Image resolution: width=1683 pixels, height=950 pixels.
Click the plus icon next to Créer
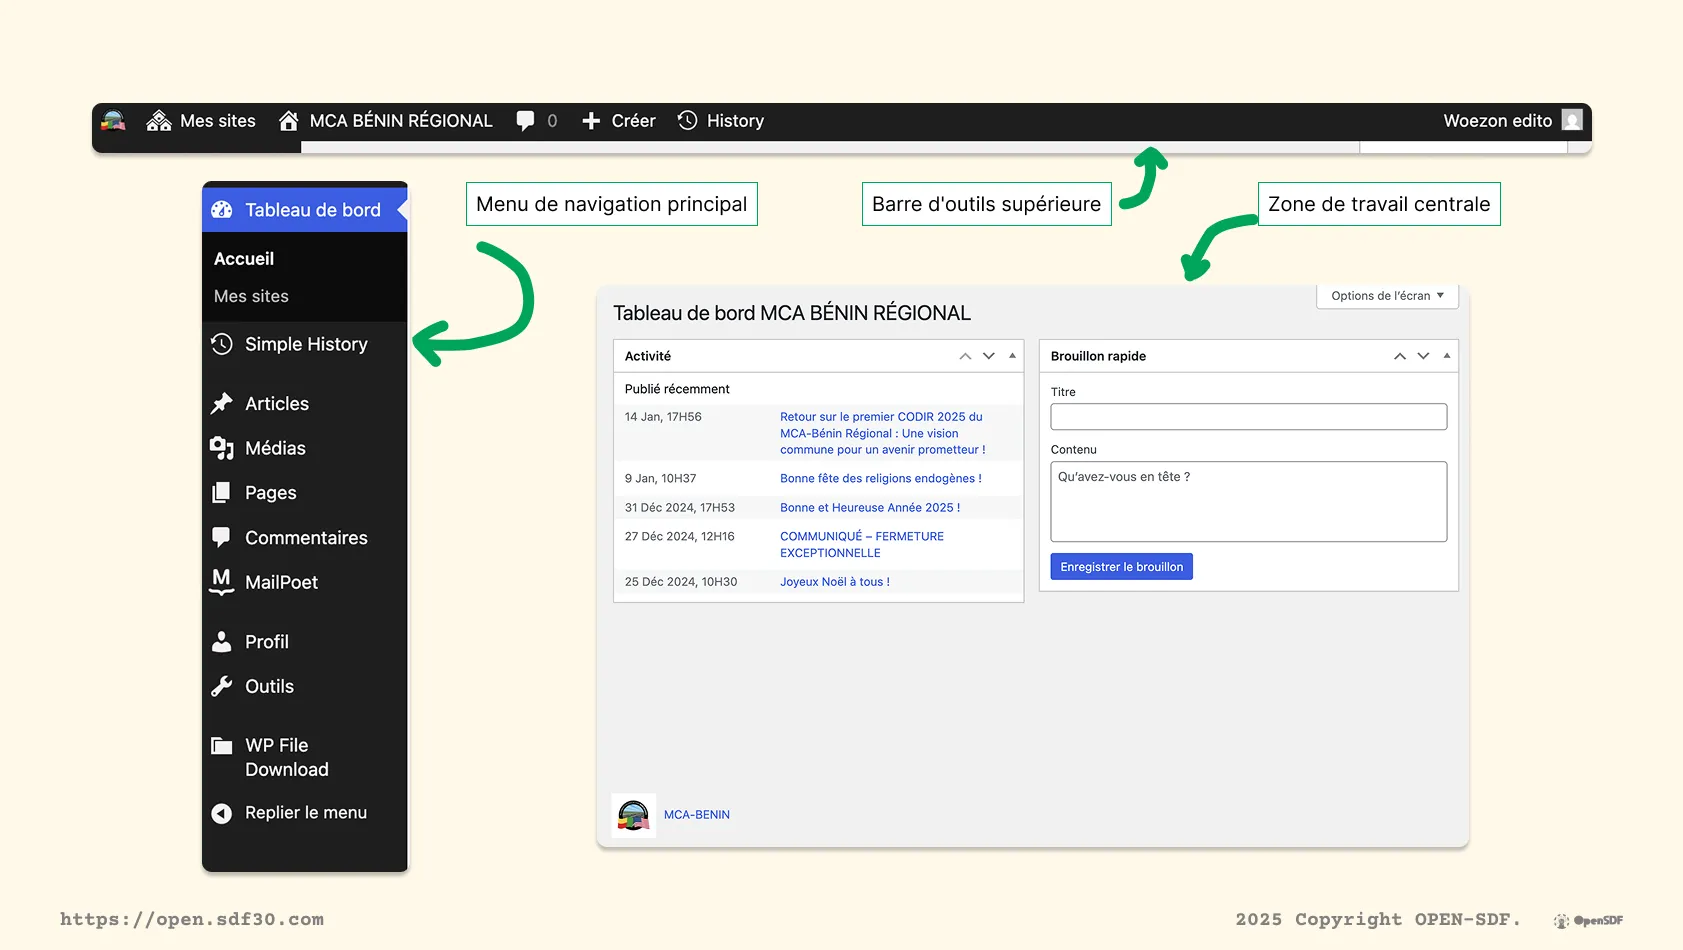point(591,121)
